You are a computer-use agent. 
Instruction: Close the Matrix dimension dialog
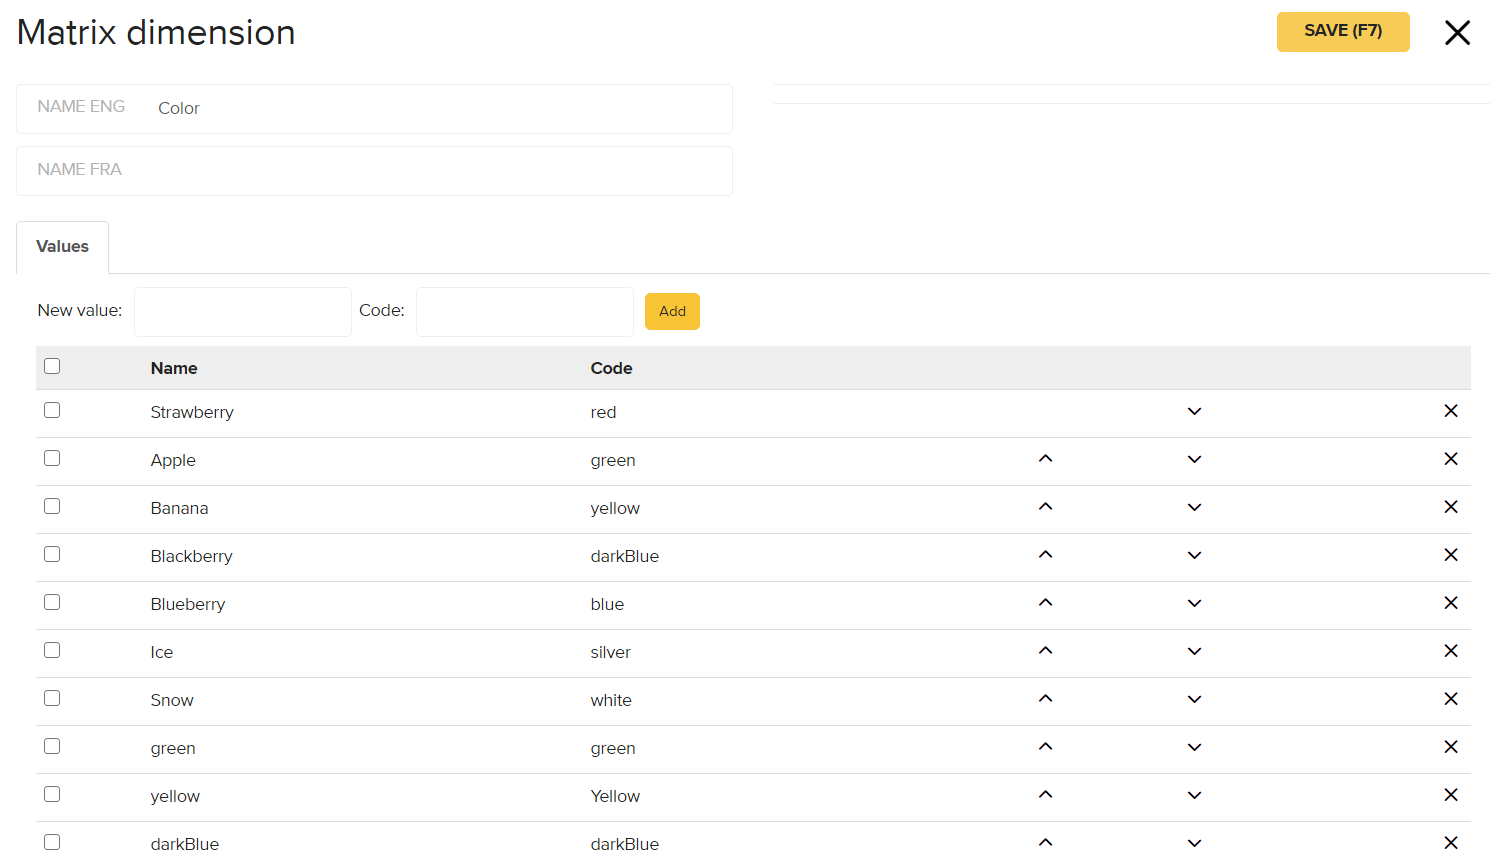tap(1457, 32)
